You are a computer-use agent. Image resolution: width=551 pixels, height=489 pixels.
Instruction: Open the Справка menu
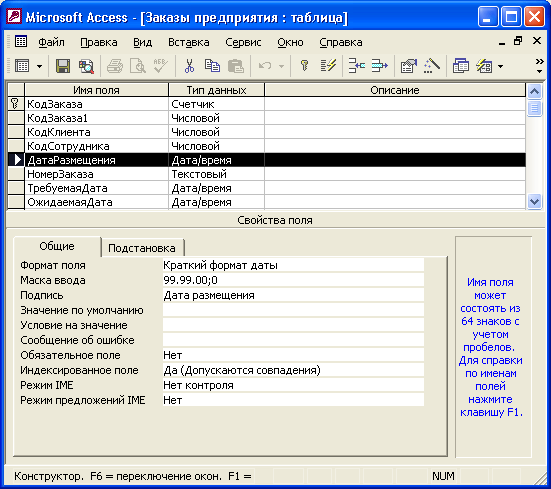341,42
